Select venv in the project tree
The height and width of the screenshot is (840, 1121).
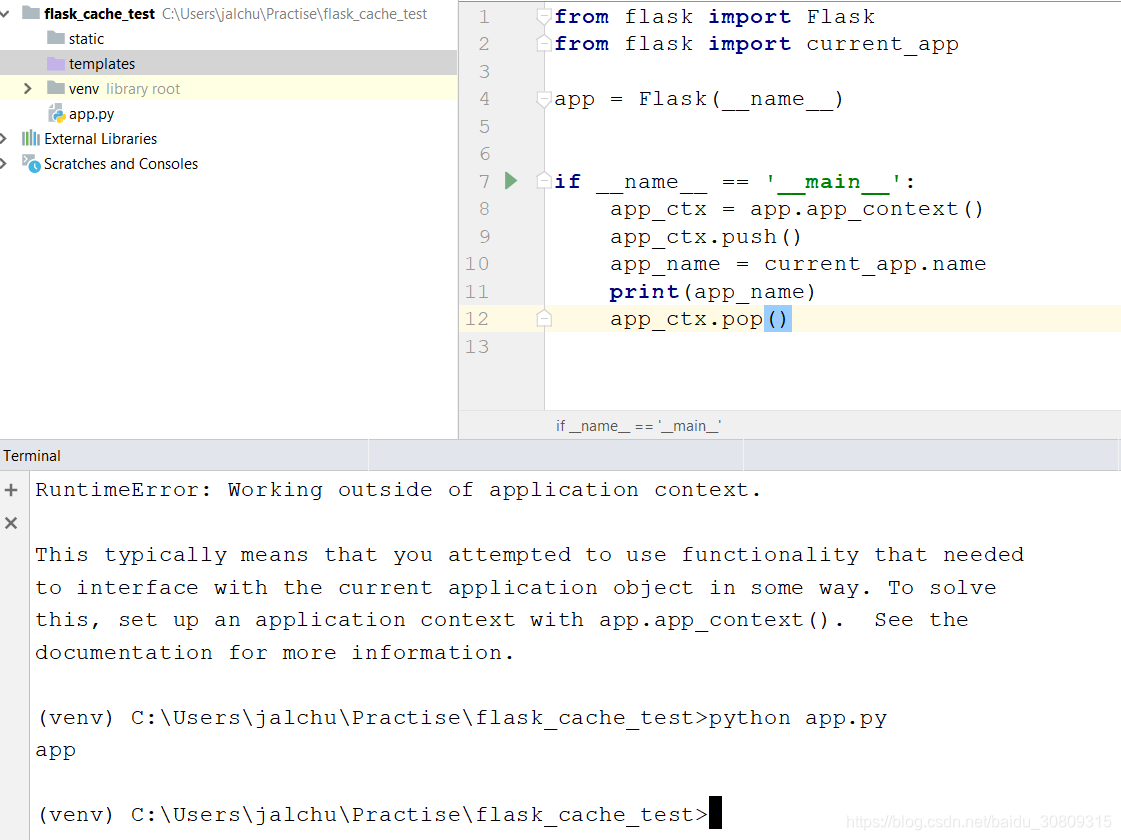[83, 88]
